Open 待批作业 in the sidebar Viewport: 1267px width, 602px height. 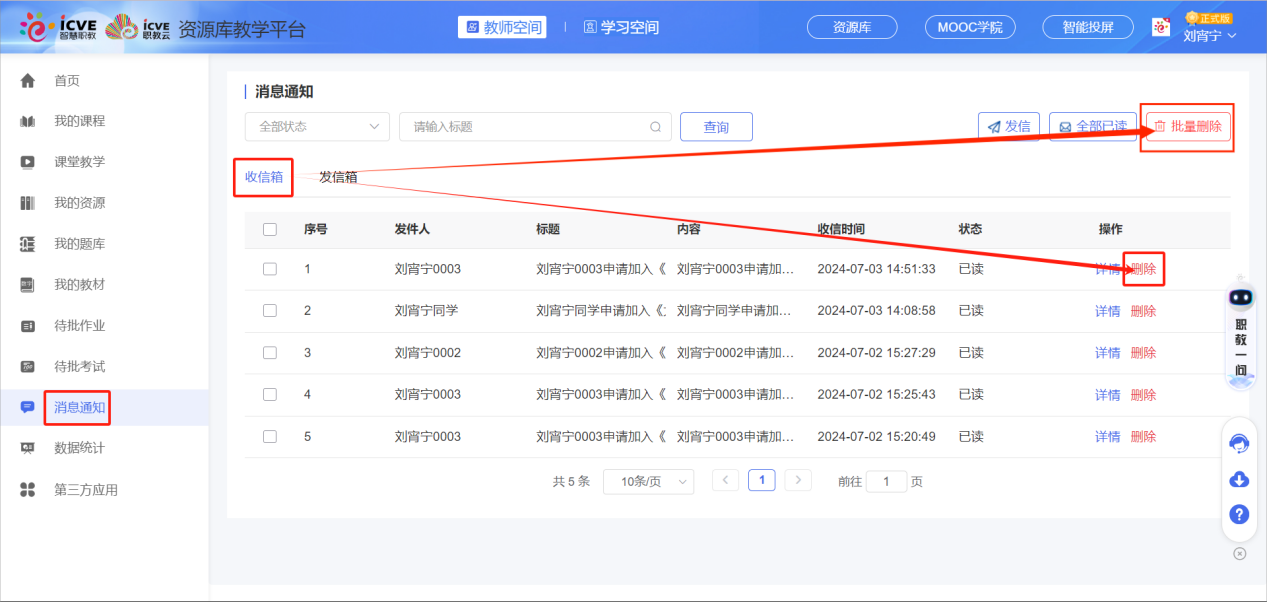[78, 326]
